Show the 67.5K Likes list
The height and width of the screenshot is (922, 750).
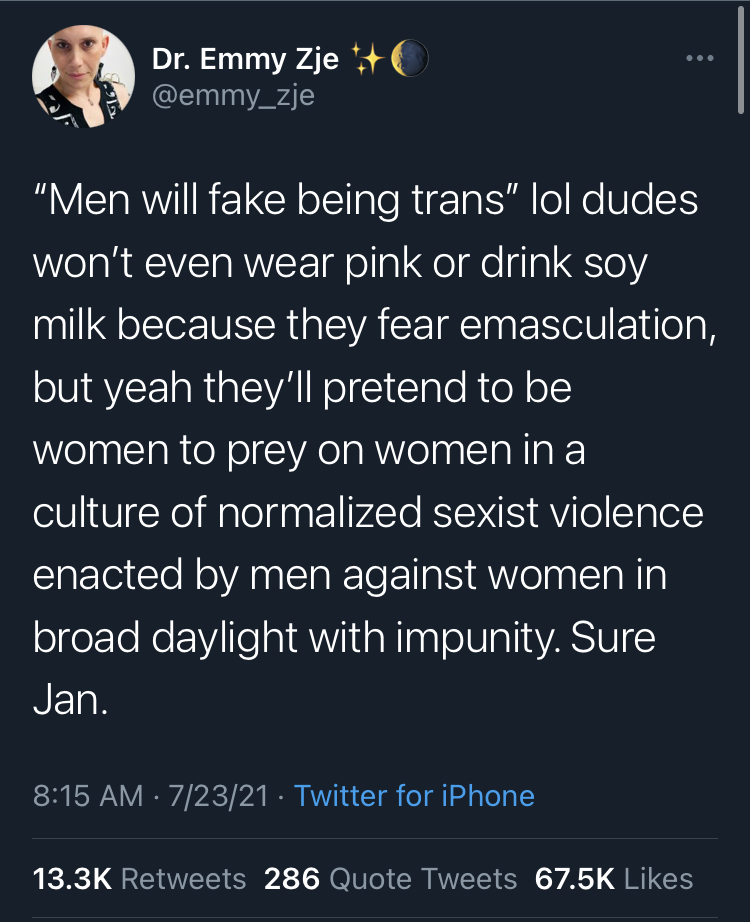coord(614,879)
